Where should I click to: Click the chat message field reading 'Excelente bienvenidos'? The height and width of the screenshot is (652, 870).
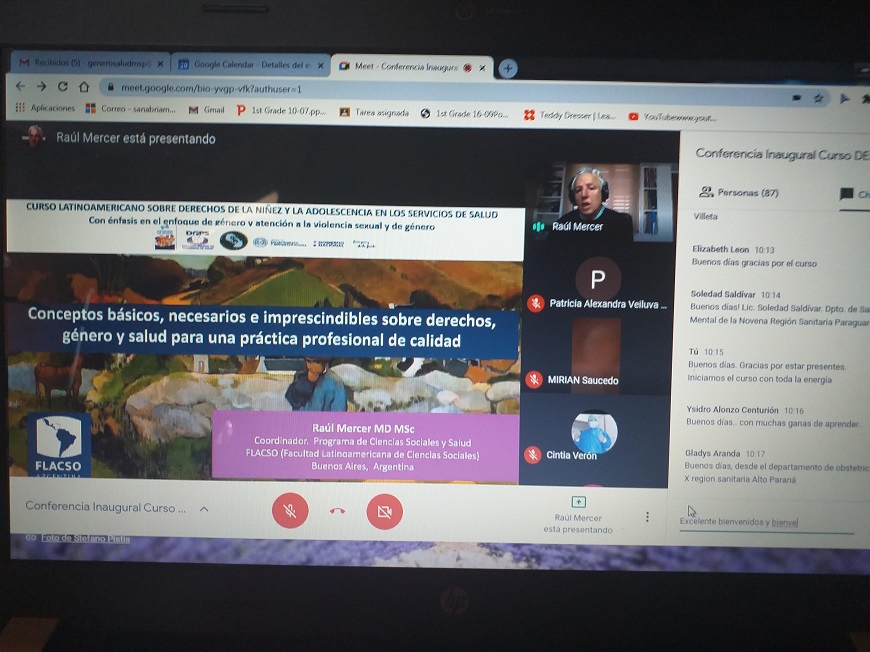click(766, 522)
